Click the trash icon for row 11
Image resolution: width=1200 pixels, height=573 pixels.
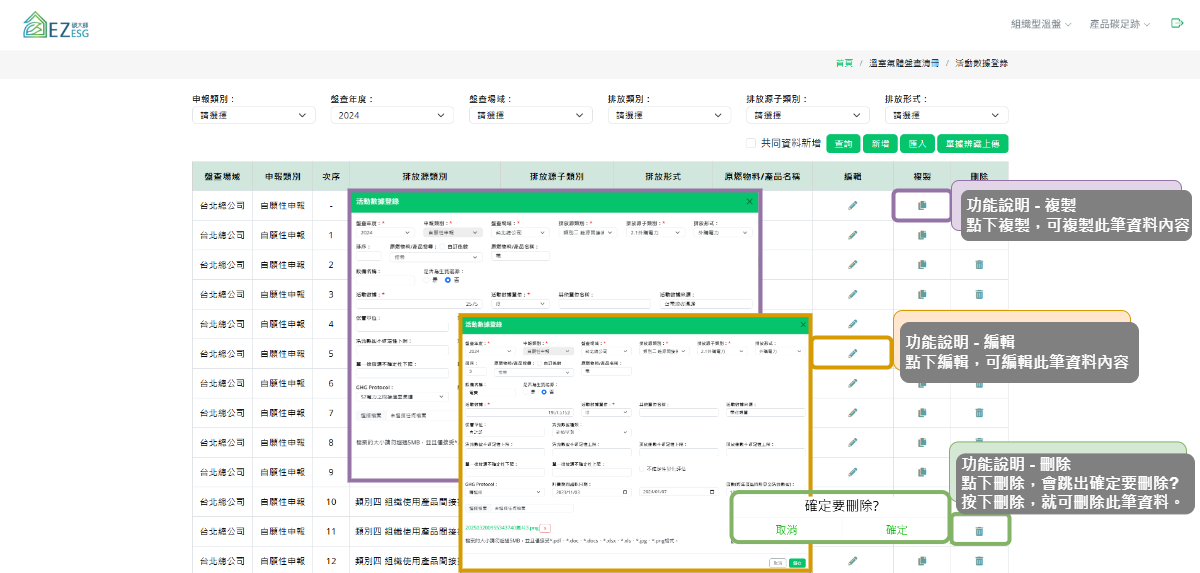(979, 531)
